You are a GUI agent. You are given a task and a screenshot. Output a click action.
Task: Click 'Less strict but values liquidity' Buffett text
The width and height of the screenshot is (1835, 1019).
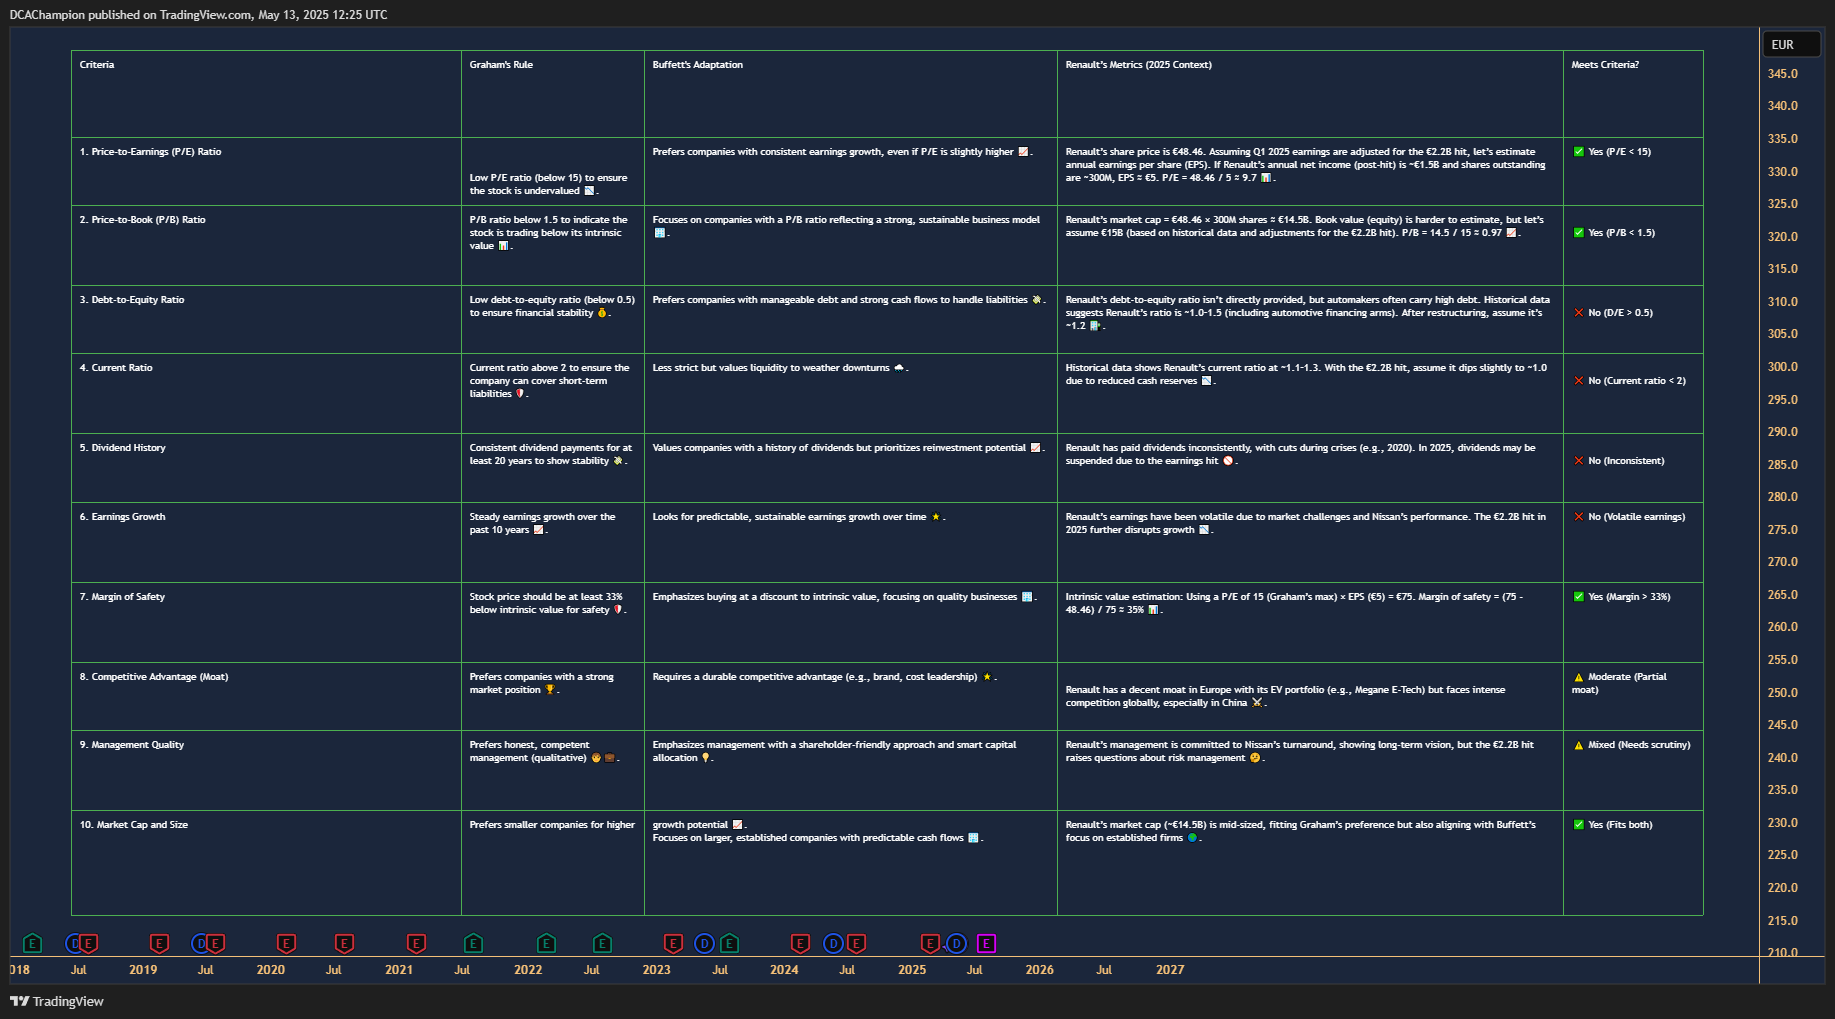[780, 368]
